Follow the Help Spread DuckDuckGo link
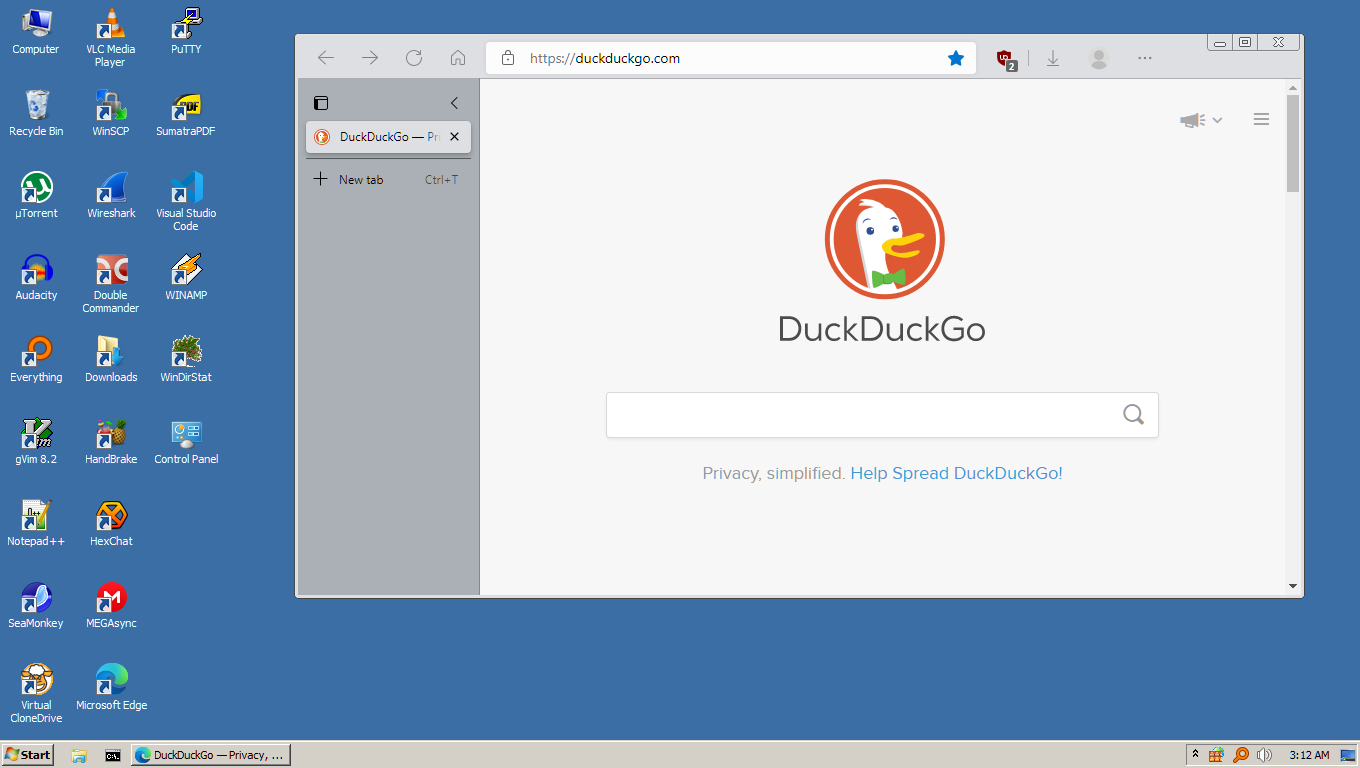The width and height of the screenshot is (1360, 768). (x=956, y=473)
